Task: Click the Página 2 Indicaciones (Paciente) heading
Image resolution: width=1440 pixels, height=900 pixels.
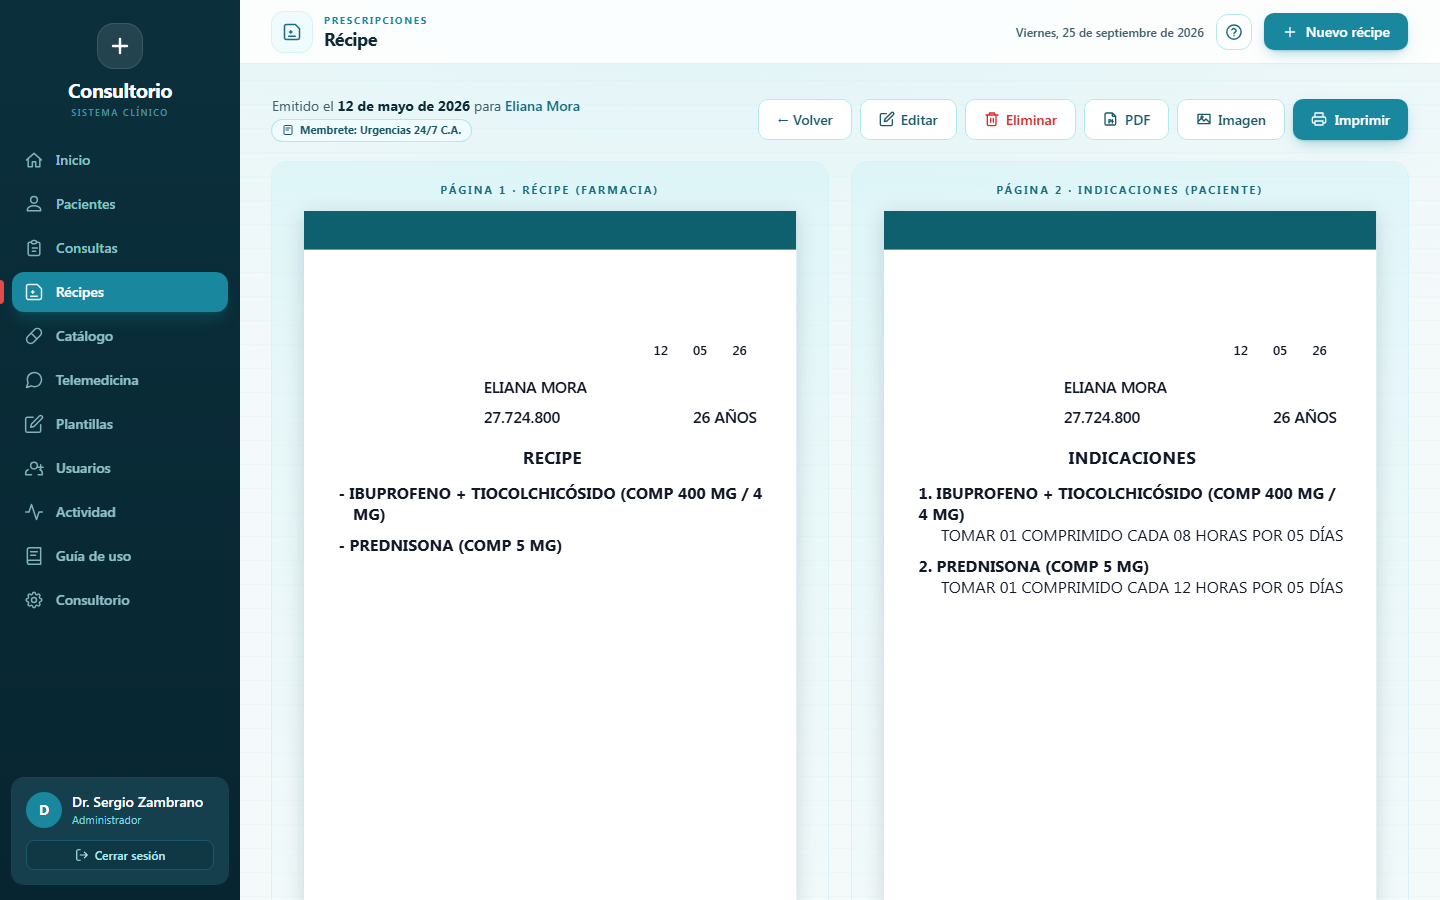Action: click(1129, 190)
